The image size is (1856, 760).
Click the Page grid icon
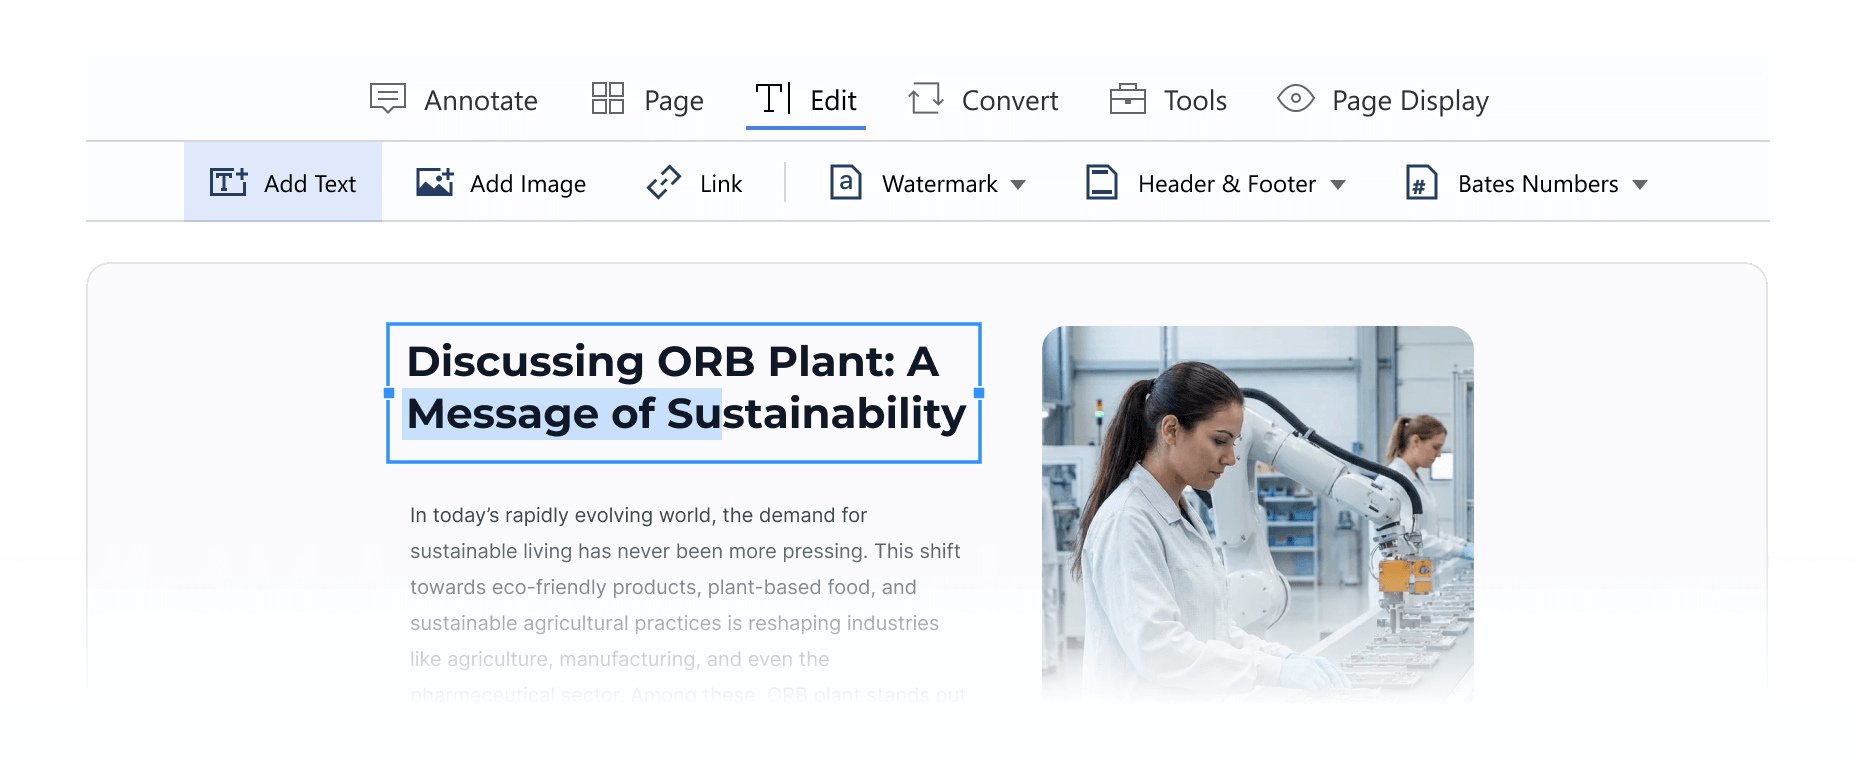607,99
